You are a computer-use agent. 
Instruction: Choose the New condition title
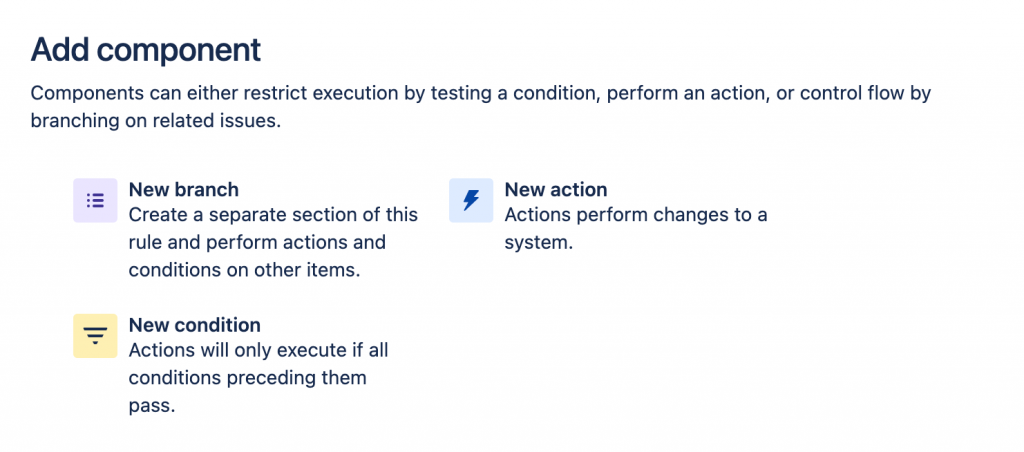194,325
